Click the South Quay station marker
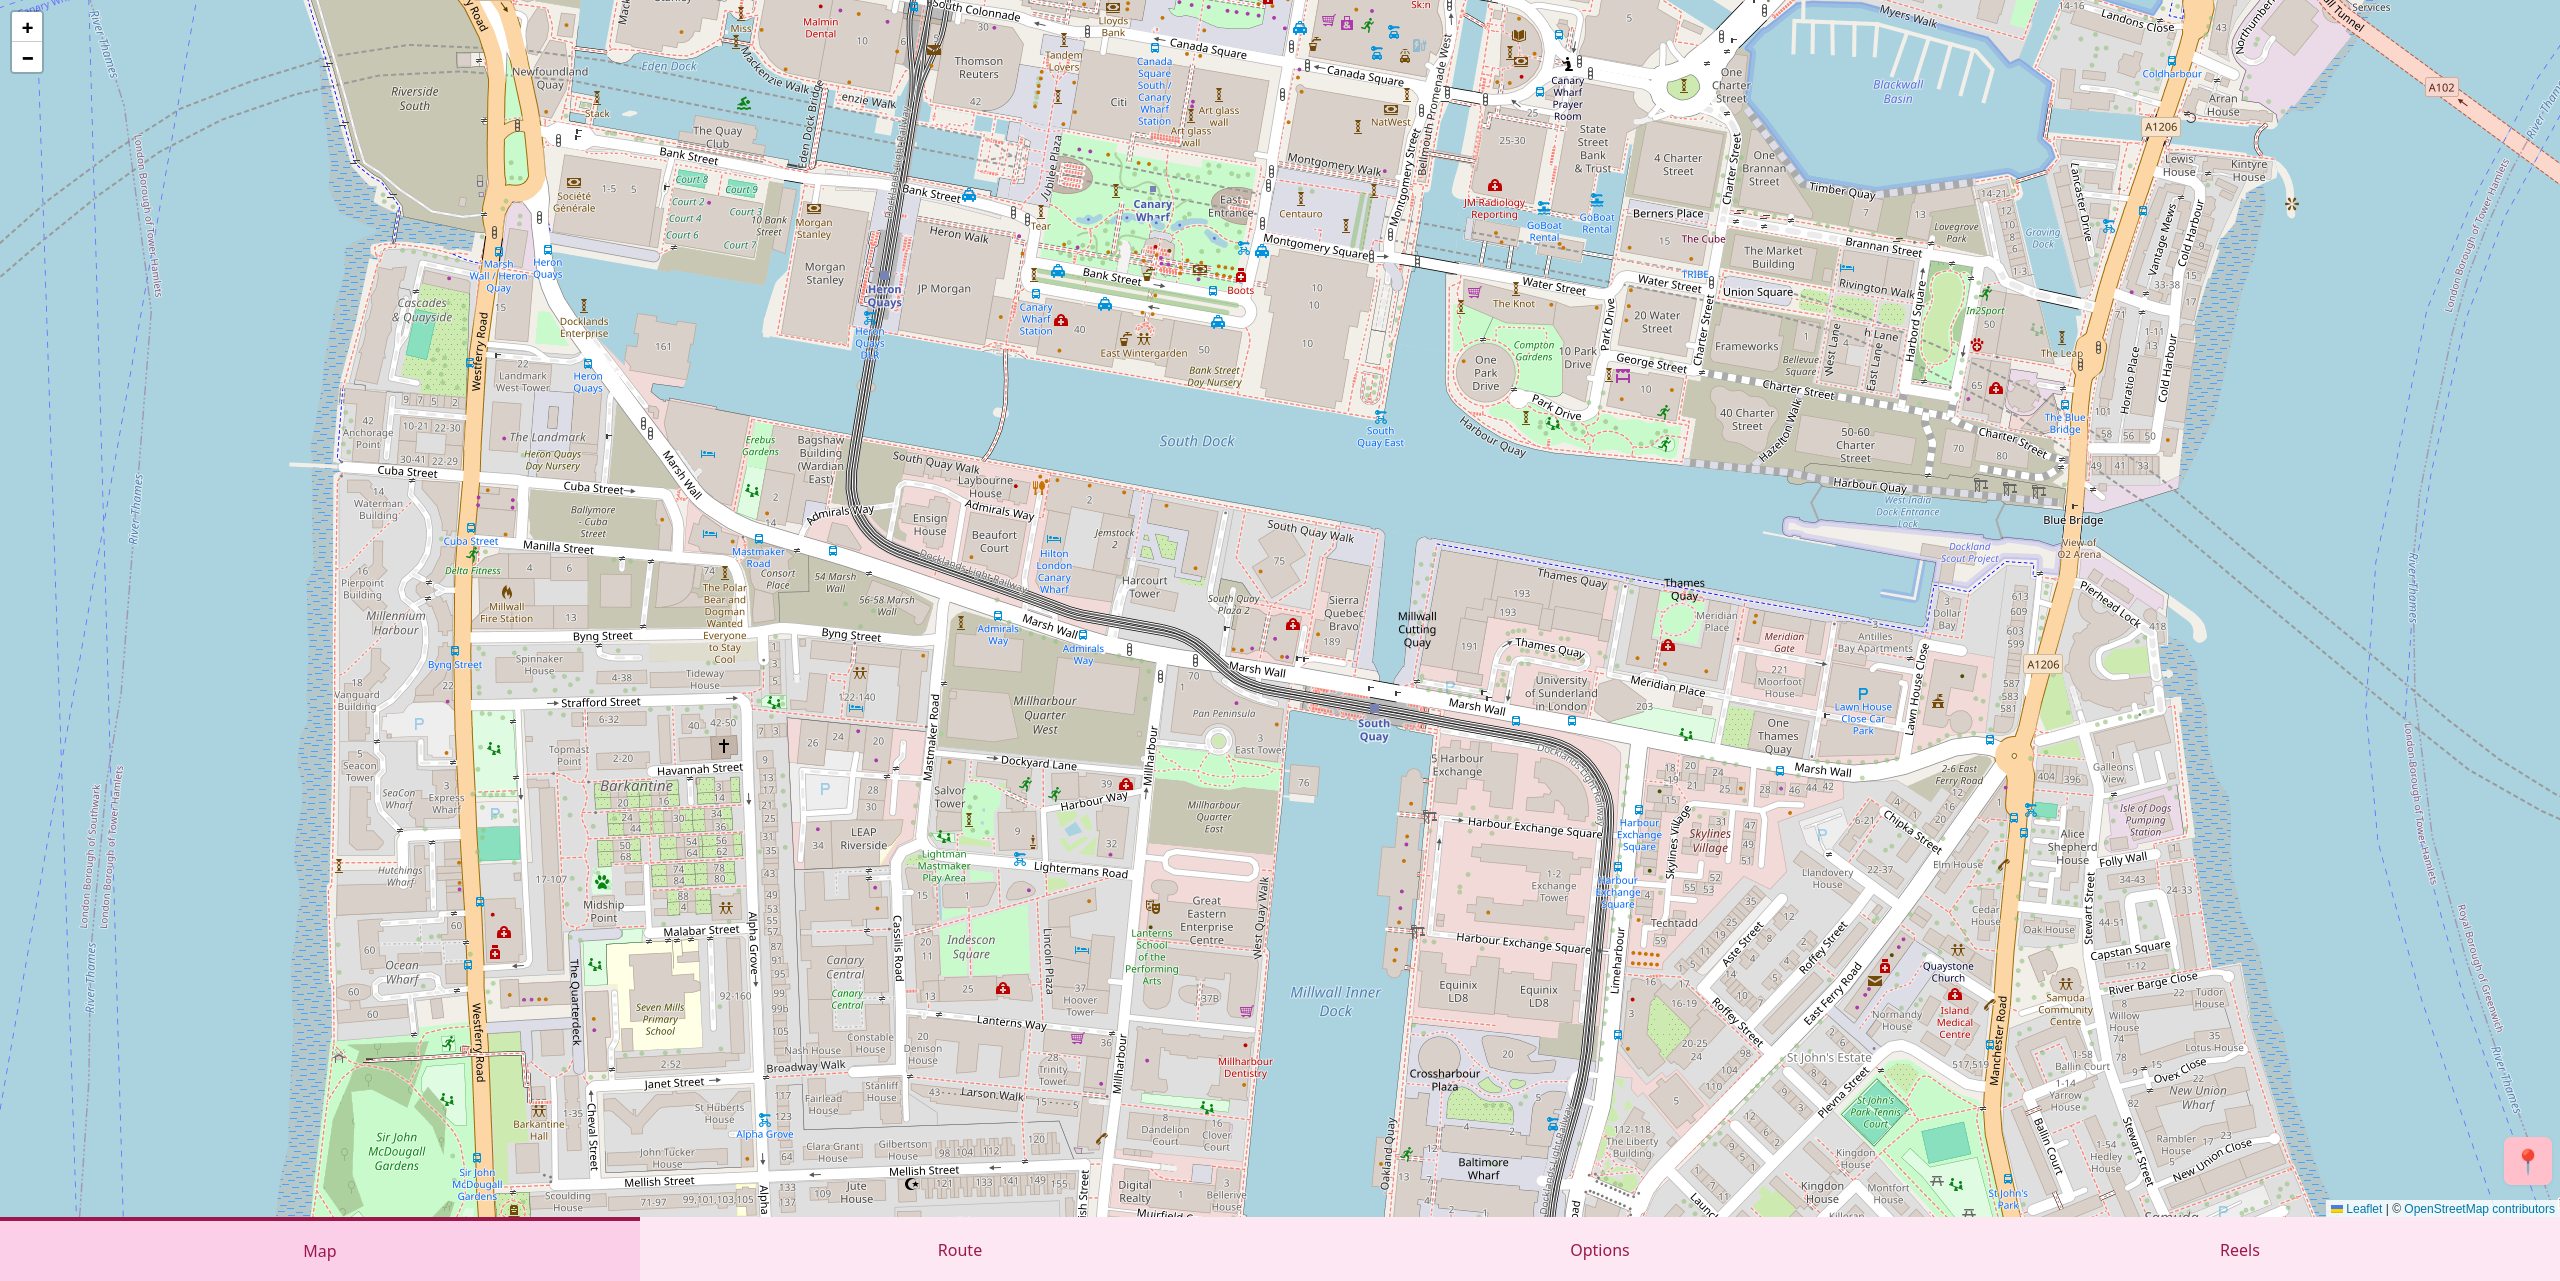The width and height of the screenshot is (2560, 1281). [1374, 710]
